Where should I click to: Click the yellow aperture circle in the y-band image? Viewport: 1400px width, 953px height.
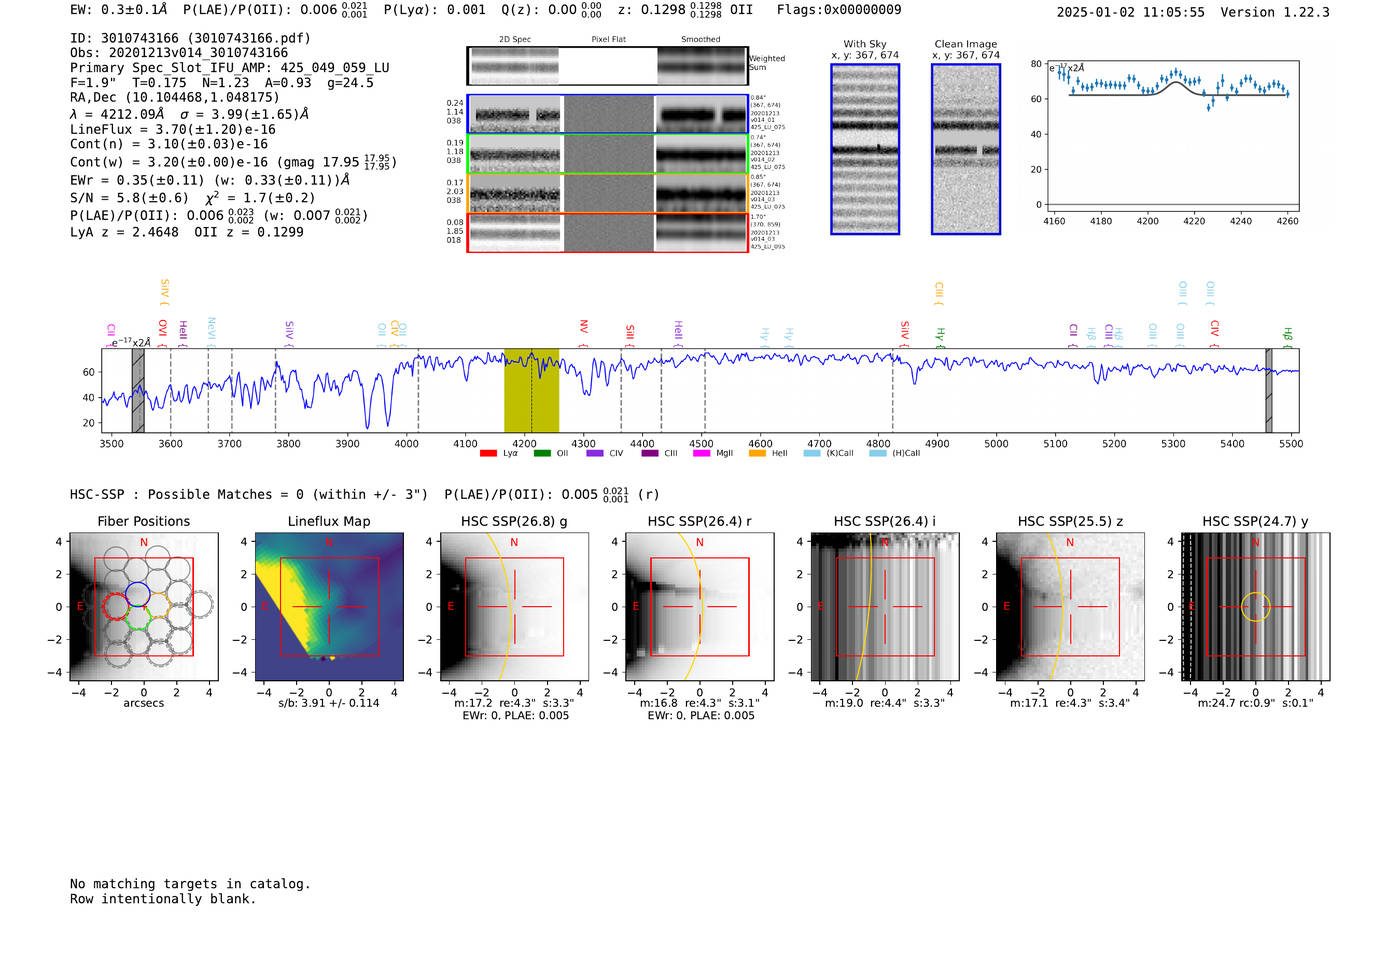pyautogui.click(x=1256, y=606)
